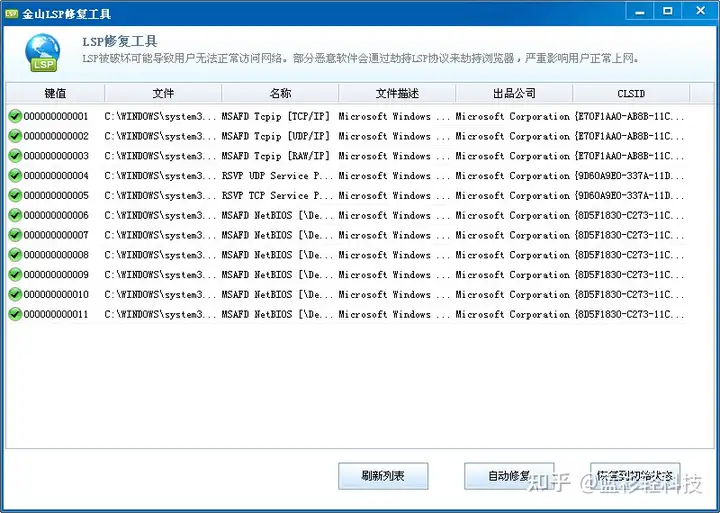
Task: Select key value 000000000009
Action: click(56, 274)
